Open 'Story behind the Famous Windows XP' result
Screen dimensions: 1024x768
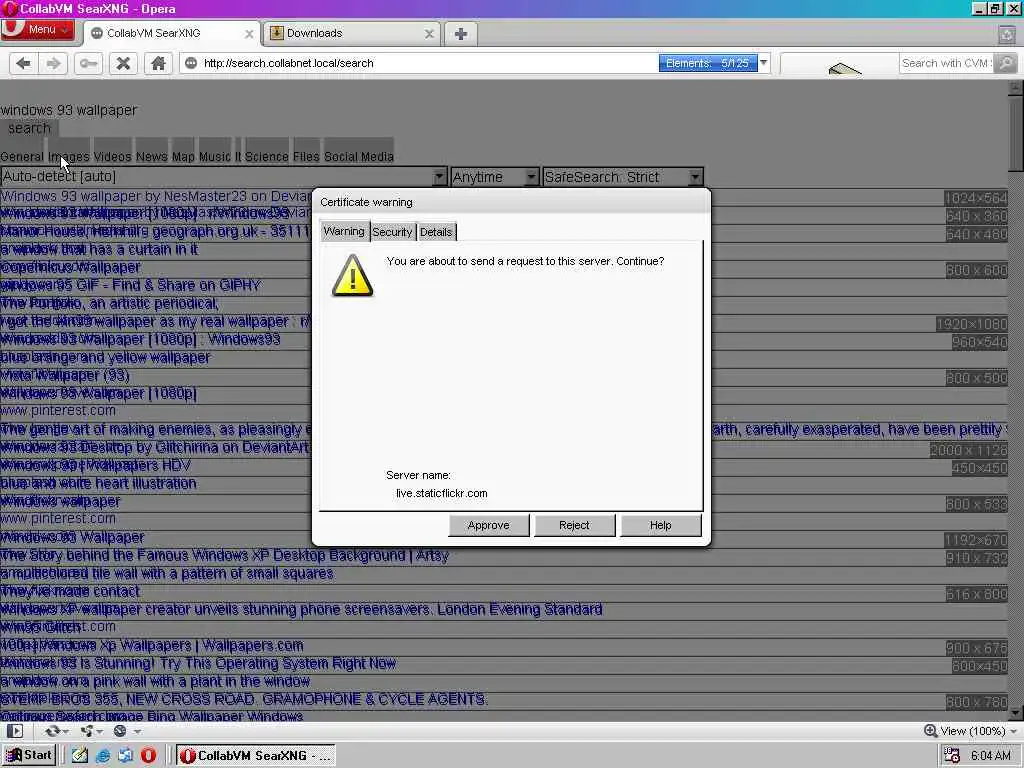(x=225, y=555)
